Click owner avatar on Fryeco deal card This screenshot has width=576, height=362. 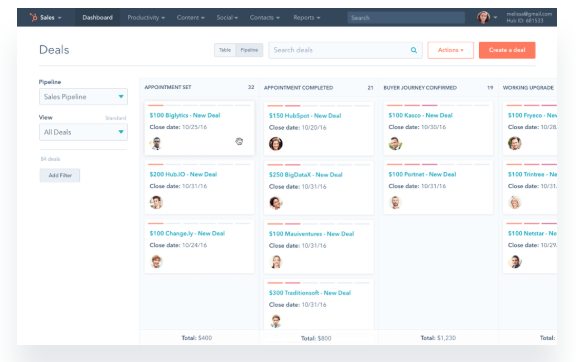(x=515, y=143)
